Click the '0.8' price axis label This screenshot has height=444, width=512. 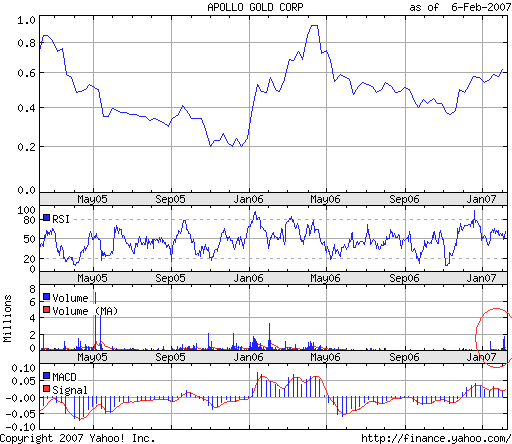pyautogui.click(x=26, y=43)
